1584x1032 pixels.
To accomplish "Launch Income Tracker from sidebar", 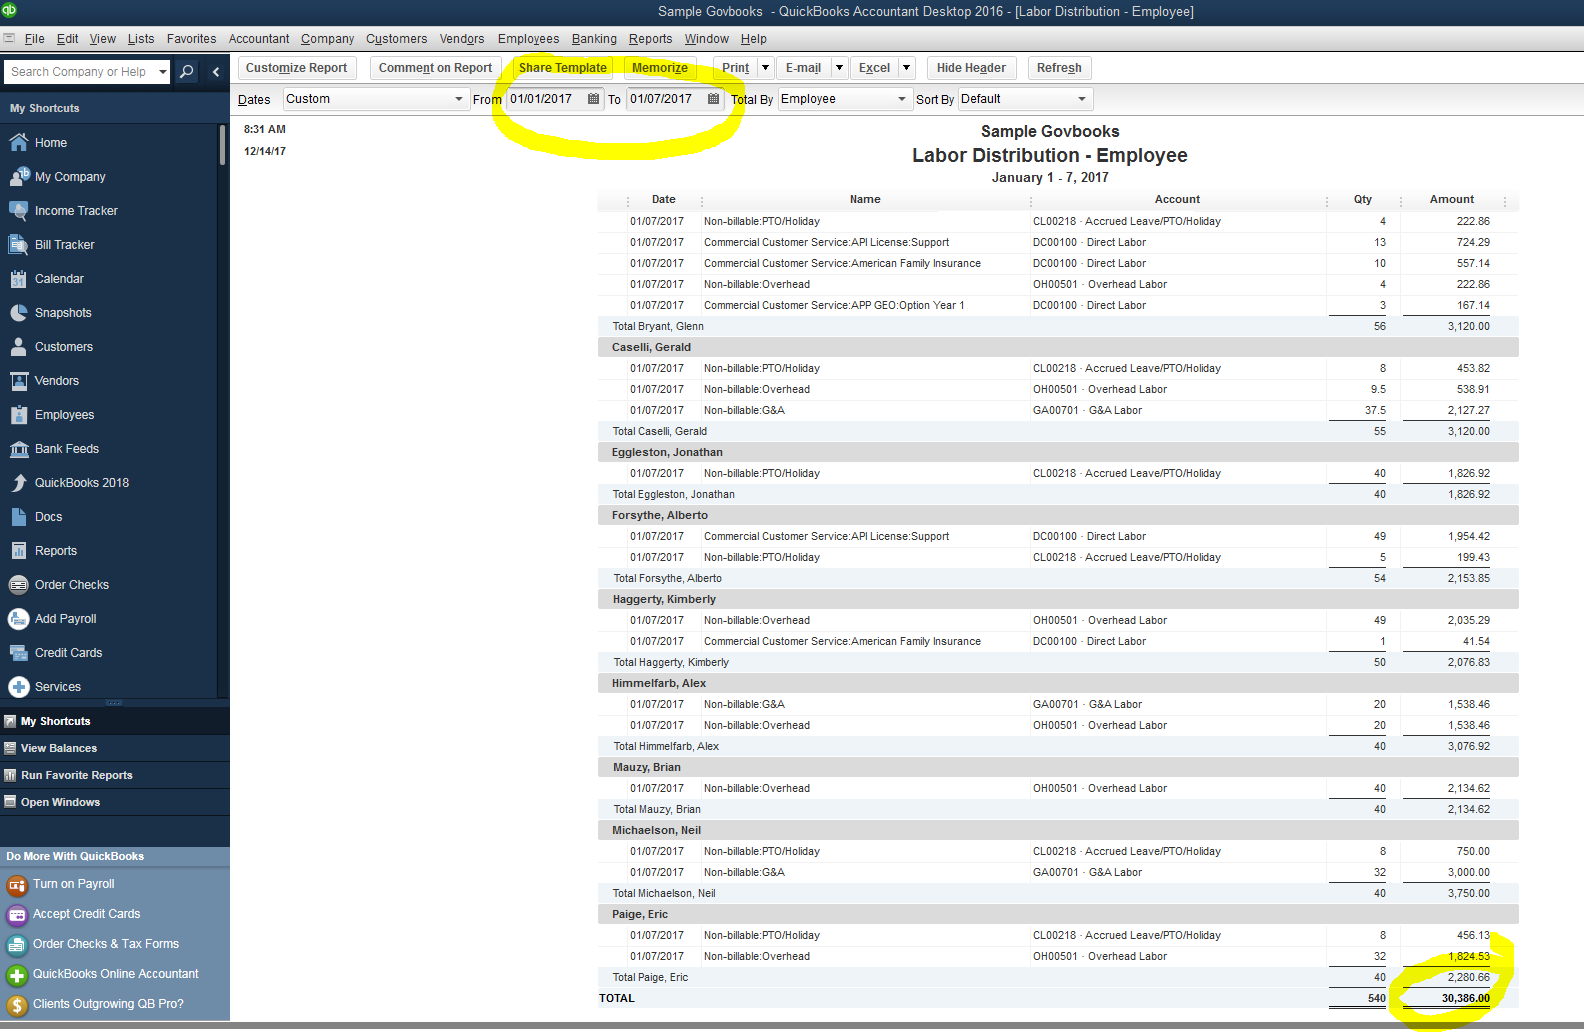I will (x=75, y=211).
